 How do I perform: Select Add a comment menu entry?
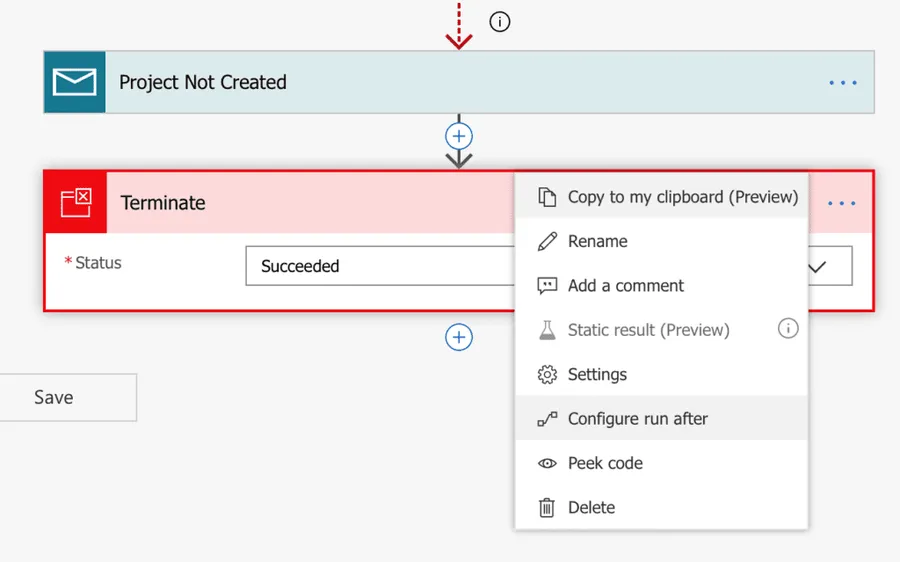625,286
